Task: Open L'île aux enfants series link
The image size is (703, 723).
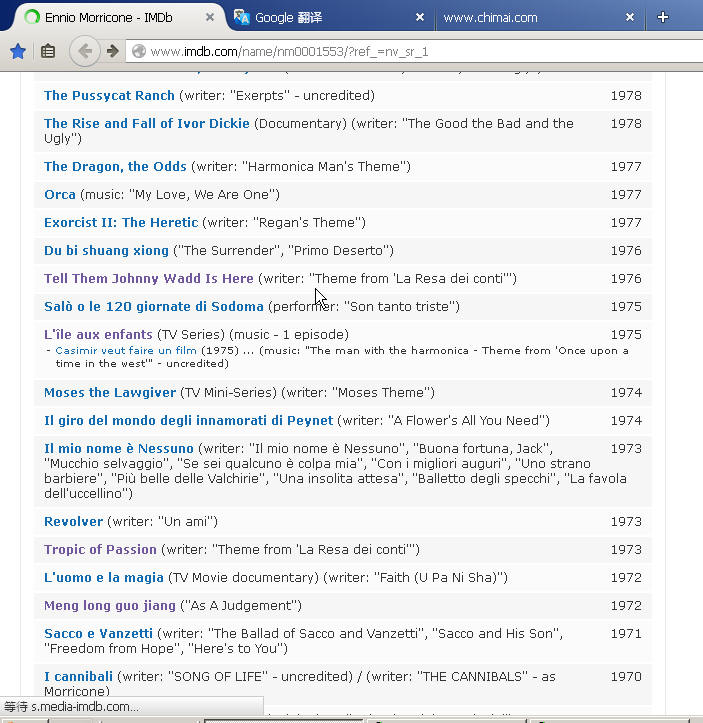Action: tap(98, 335)
